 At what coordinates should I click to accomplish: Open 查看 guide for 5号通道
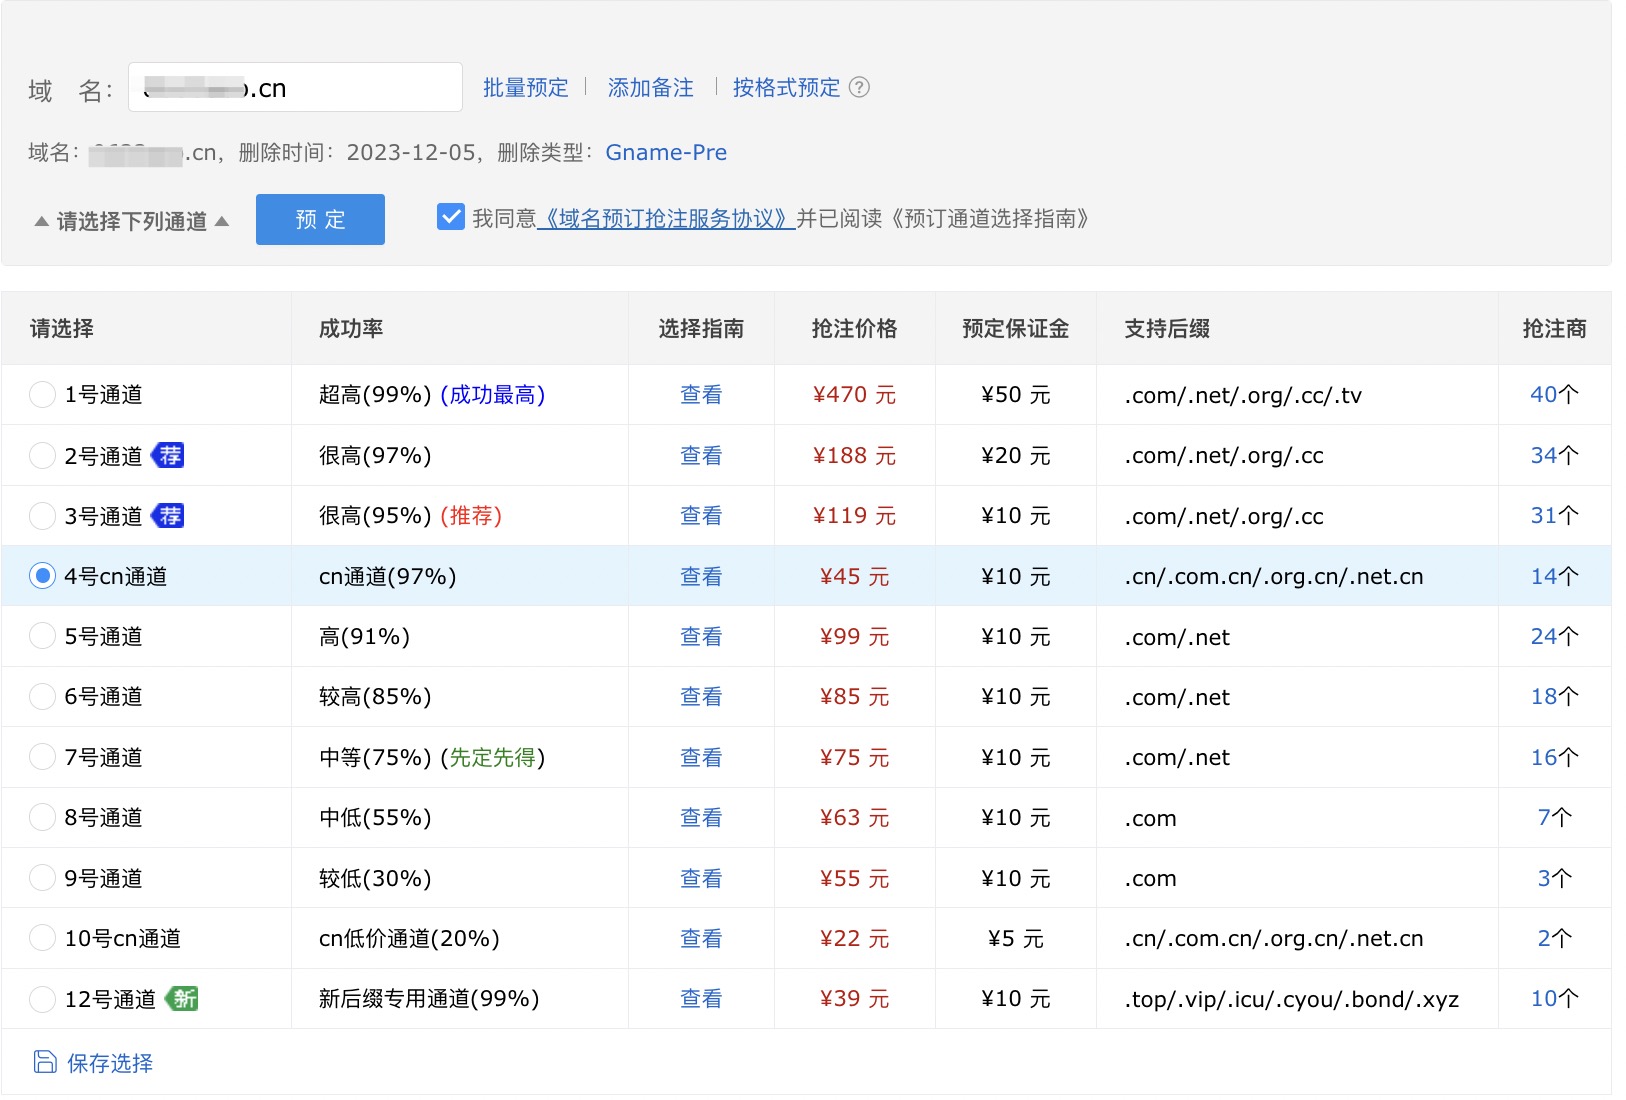(701, 636)
